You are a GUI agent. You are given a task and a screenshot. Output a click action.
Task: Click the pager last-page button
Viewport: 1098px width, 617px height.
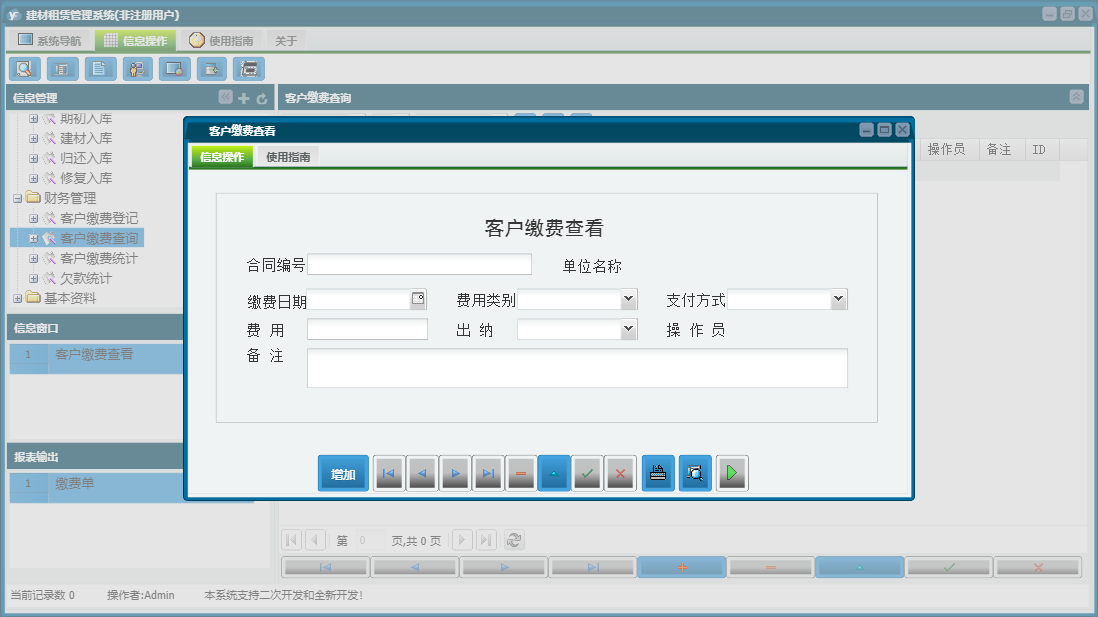coord(486,540)
